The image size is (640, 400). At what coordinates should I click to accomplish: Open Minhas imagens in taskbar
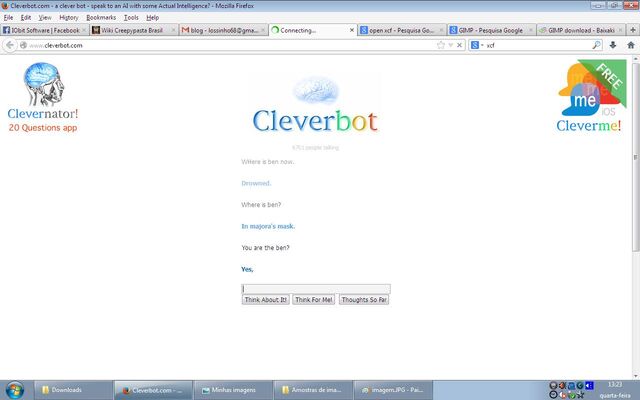[233, 390]
